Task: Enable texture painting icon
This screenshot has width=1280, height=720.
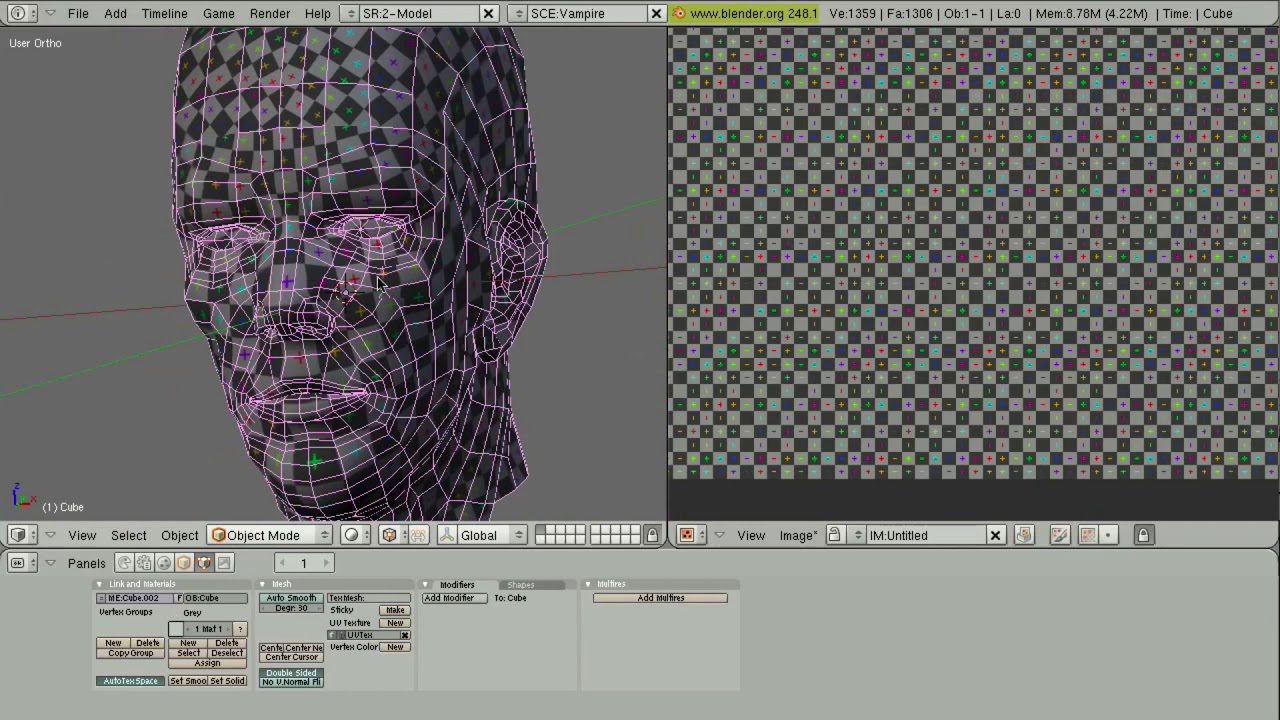Action: tap(1059, 535)
